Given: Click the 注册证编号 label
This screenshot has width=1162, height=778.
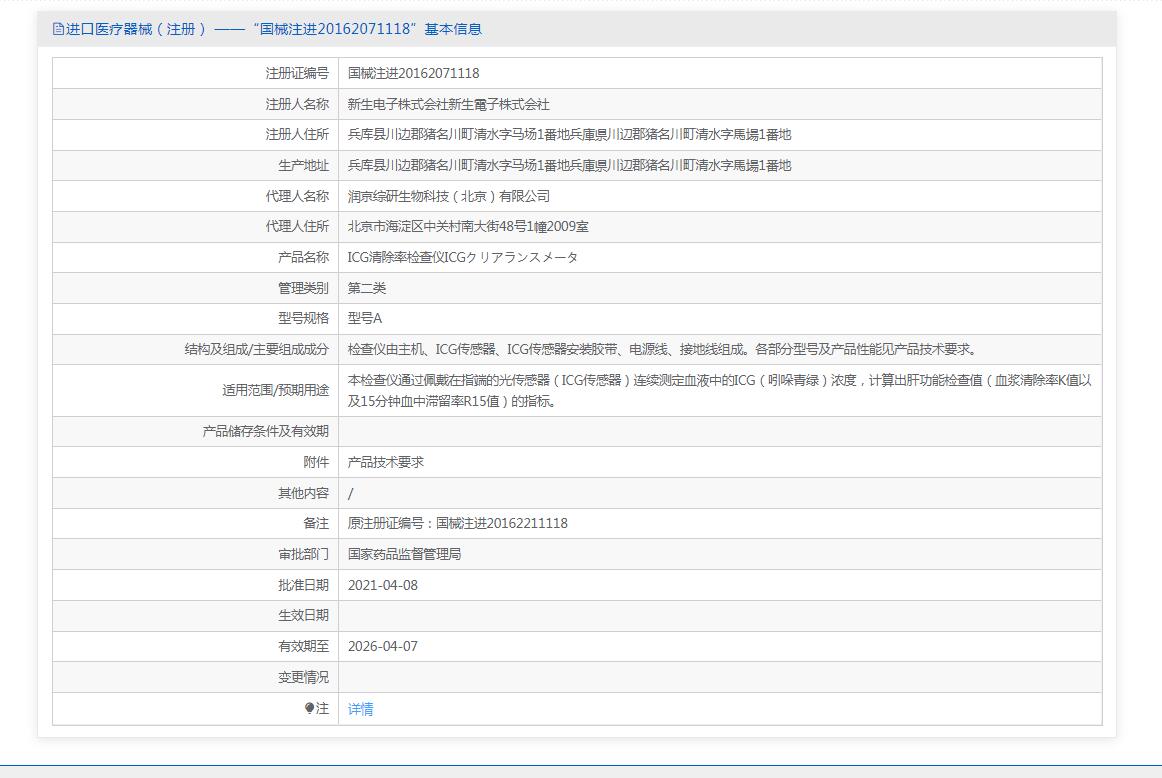Looking at the screenshot, I should [x=297, y=73].
